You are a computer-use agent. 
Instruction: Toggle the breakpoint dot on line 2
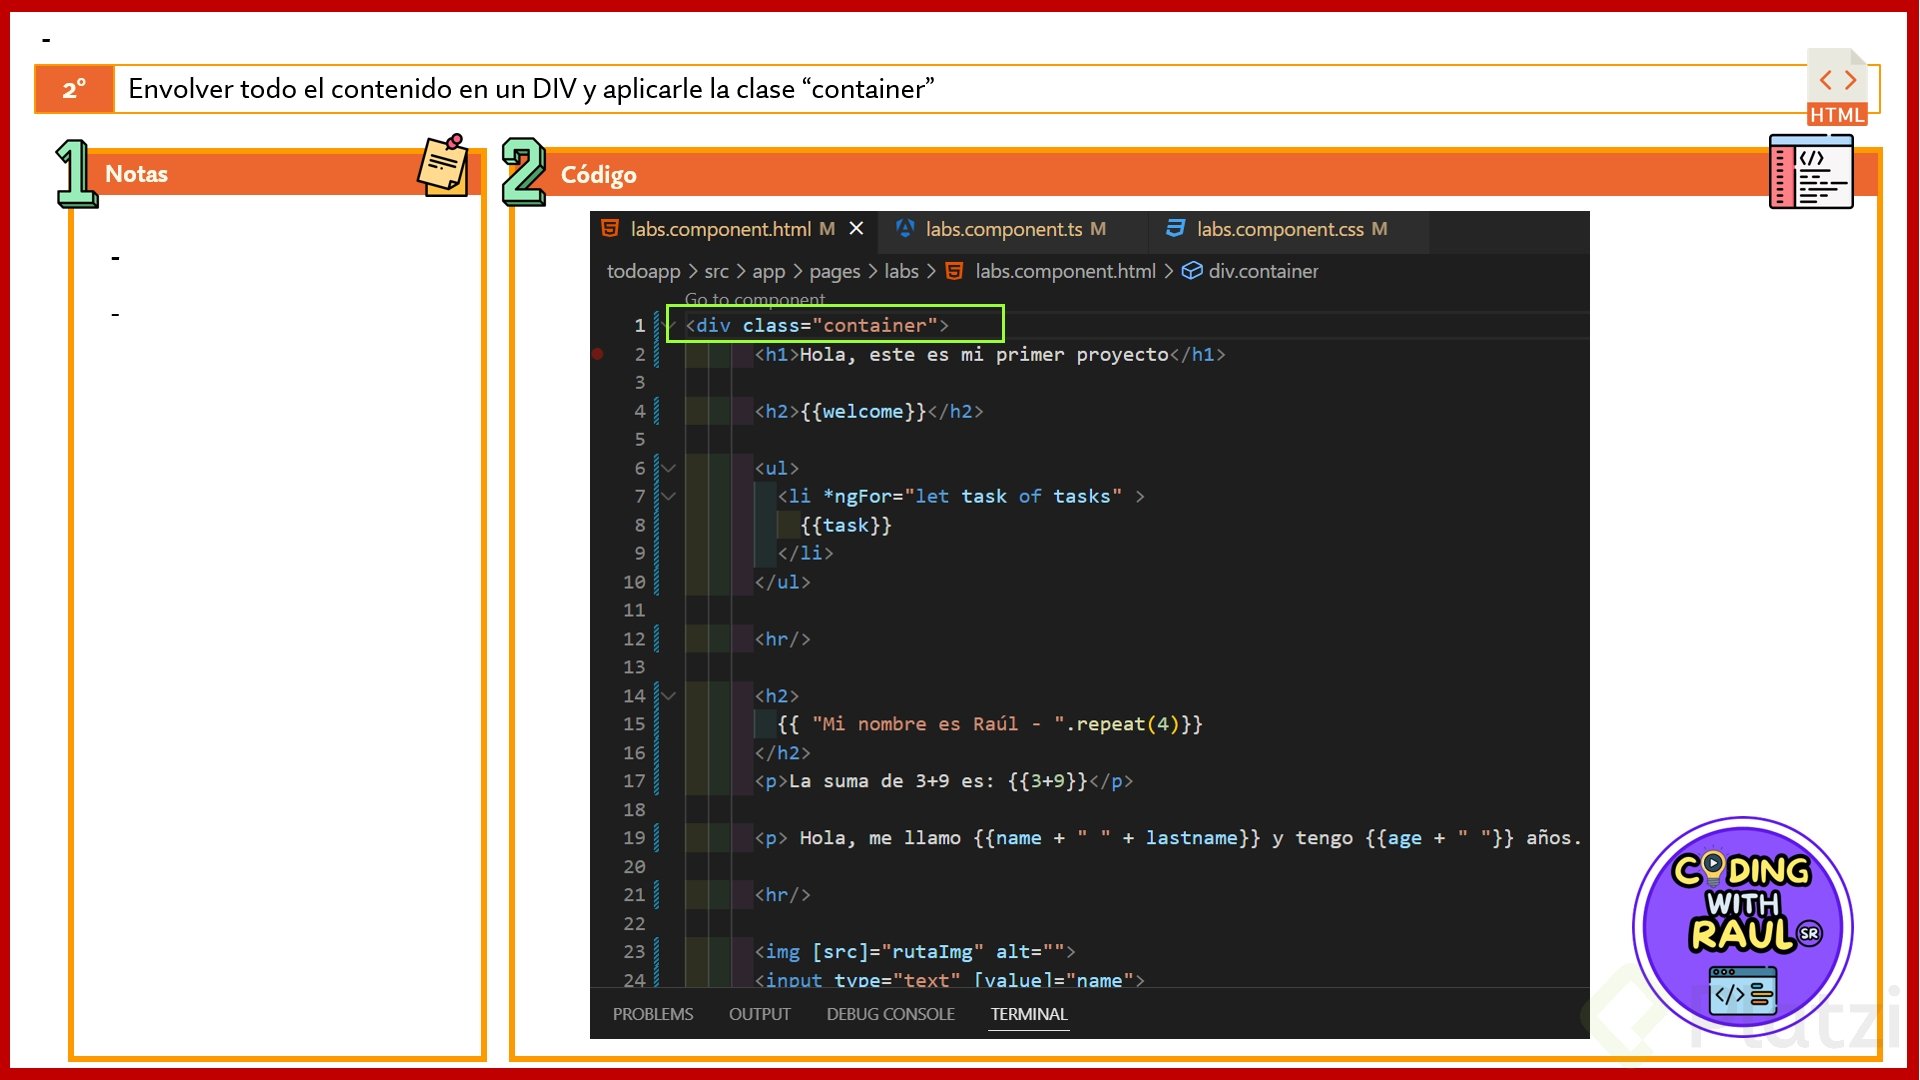click(x=598, y=354)
